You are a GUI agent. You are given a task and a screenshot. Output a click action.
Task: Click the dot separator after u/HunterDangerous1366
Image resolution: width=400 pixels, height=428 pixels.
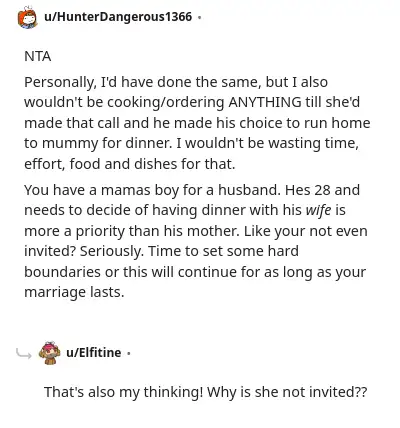[x=199, y=17]
